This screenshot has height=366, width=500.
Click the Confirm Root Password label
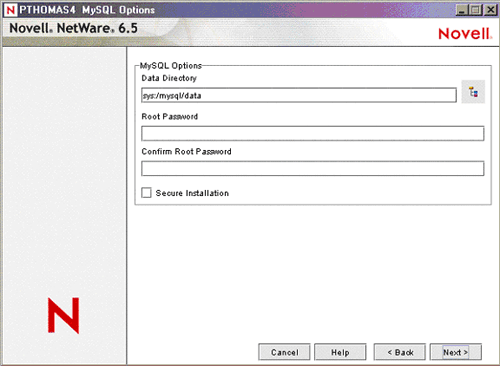(x=186, y=151)
